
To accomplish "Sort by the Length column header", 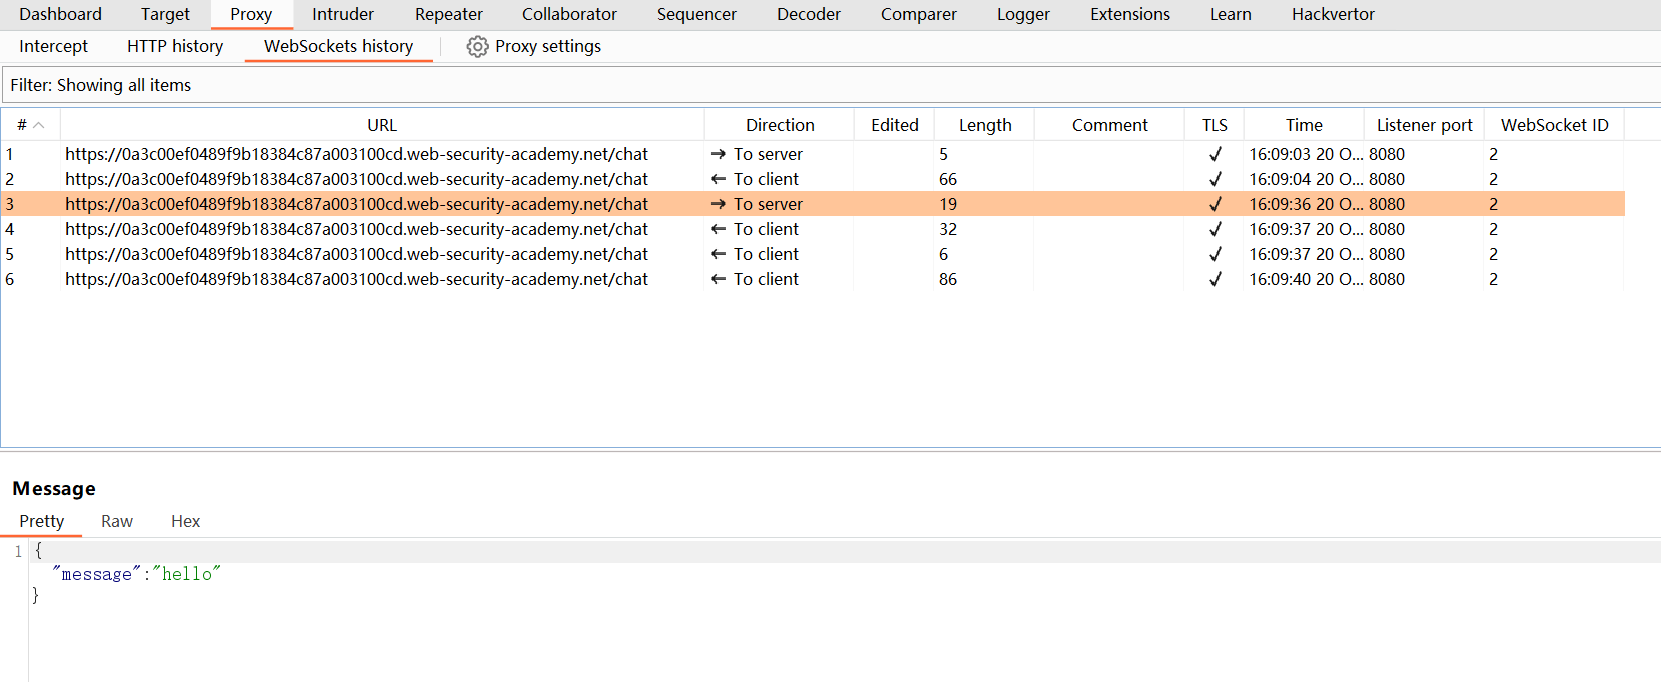I will pyautogui.click(x=984, y=125).
